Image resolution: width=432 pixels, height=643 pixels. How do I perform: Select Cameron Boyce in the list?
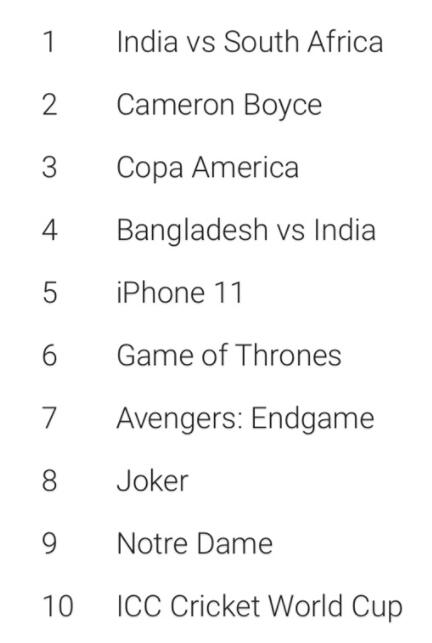[x=219, y=106]
